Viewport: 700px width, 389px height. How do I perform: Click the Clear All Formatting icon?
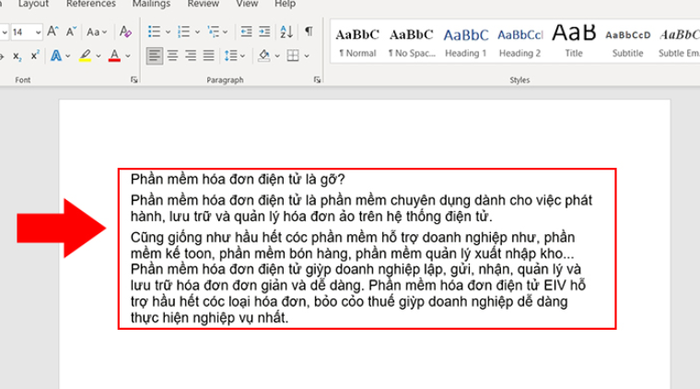pos(125,32)
